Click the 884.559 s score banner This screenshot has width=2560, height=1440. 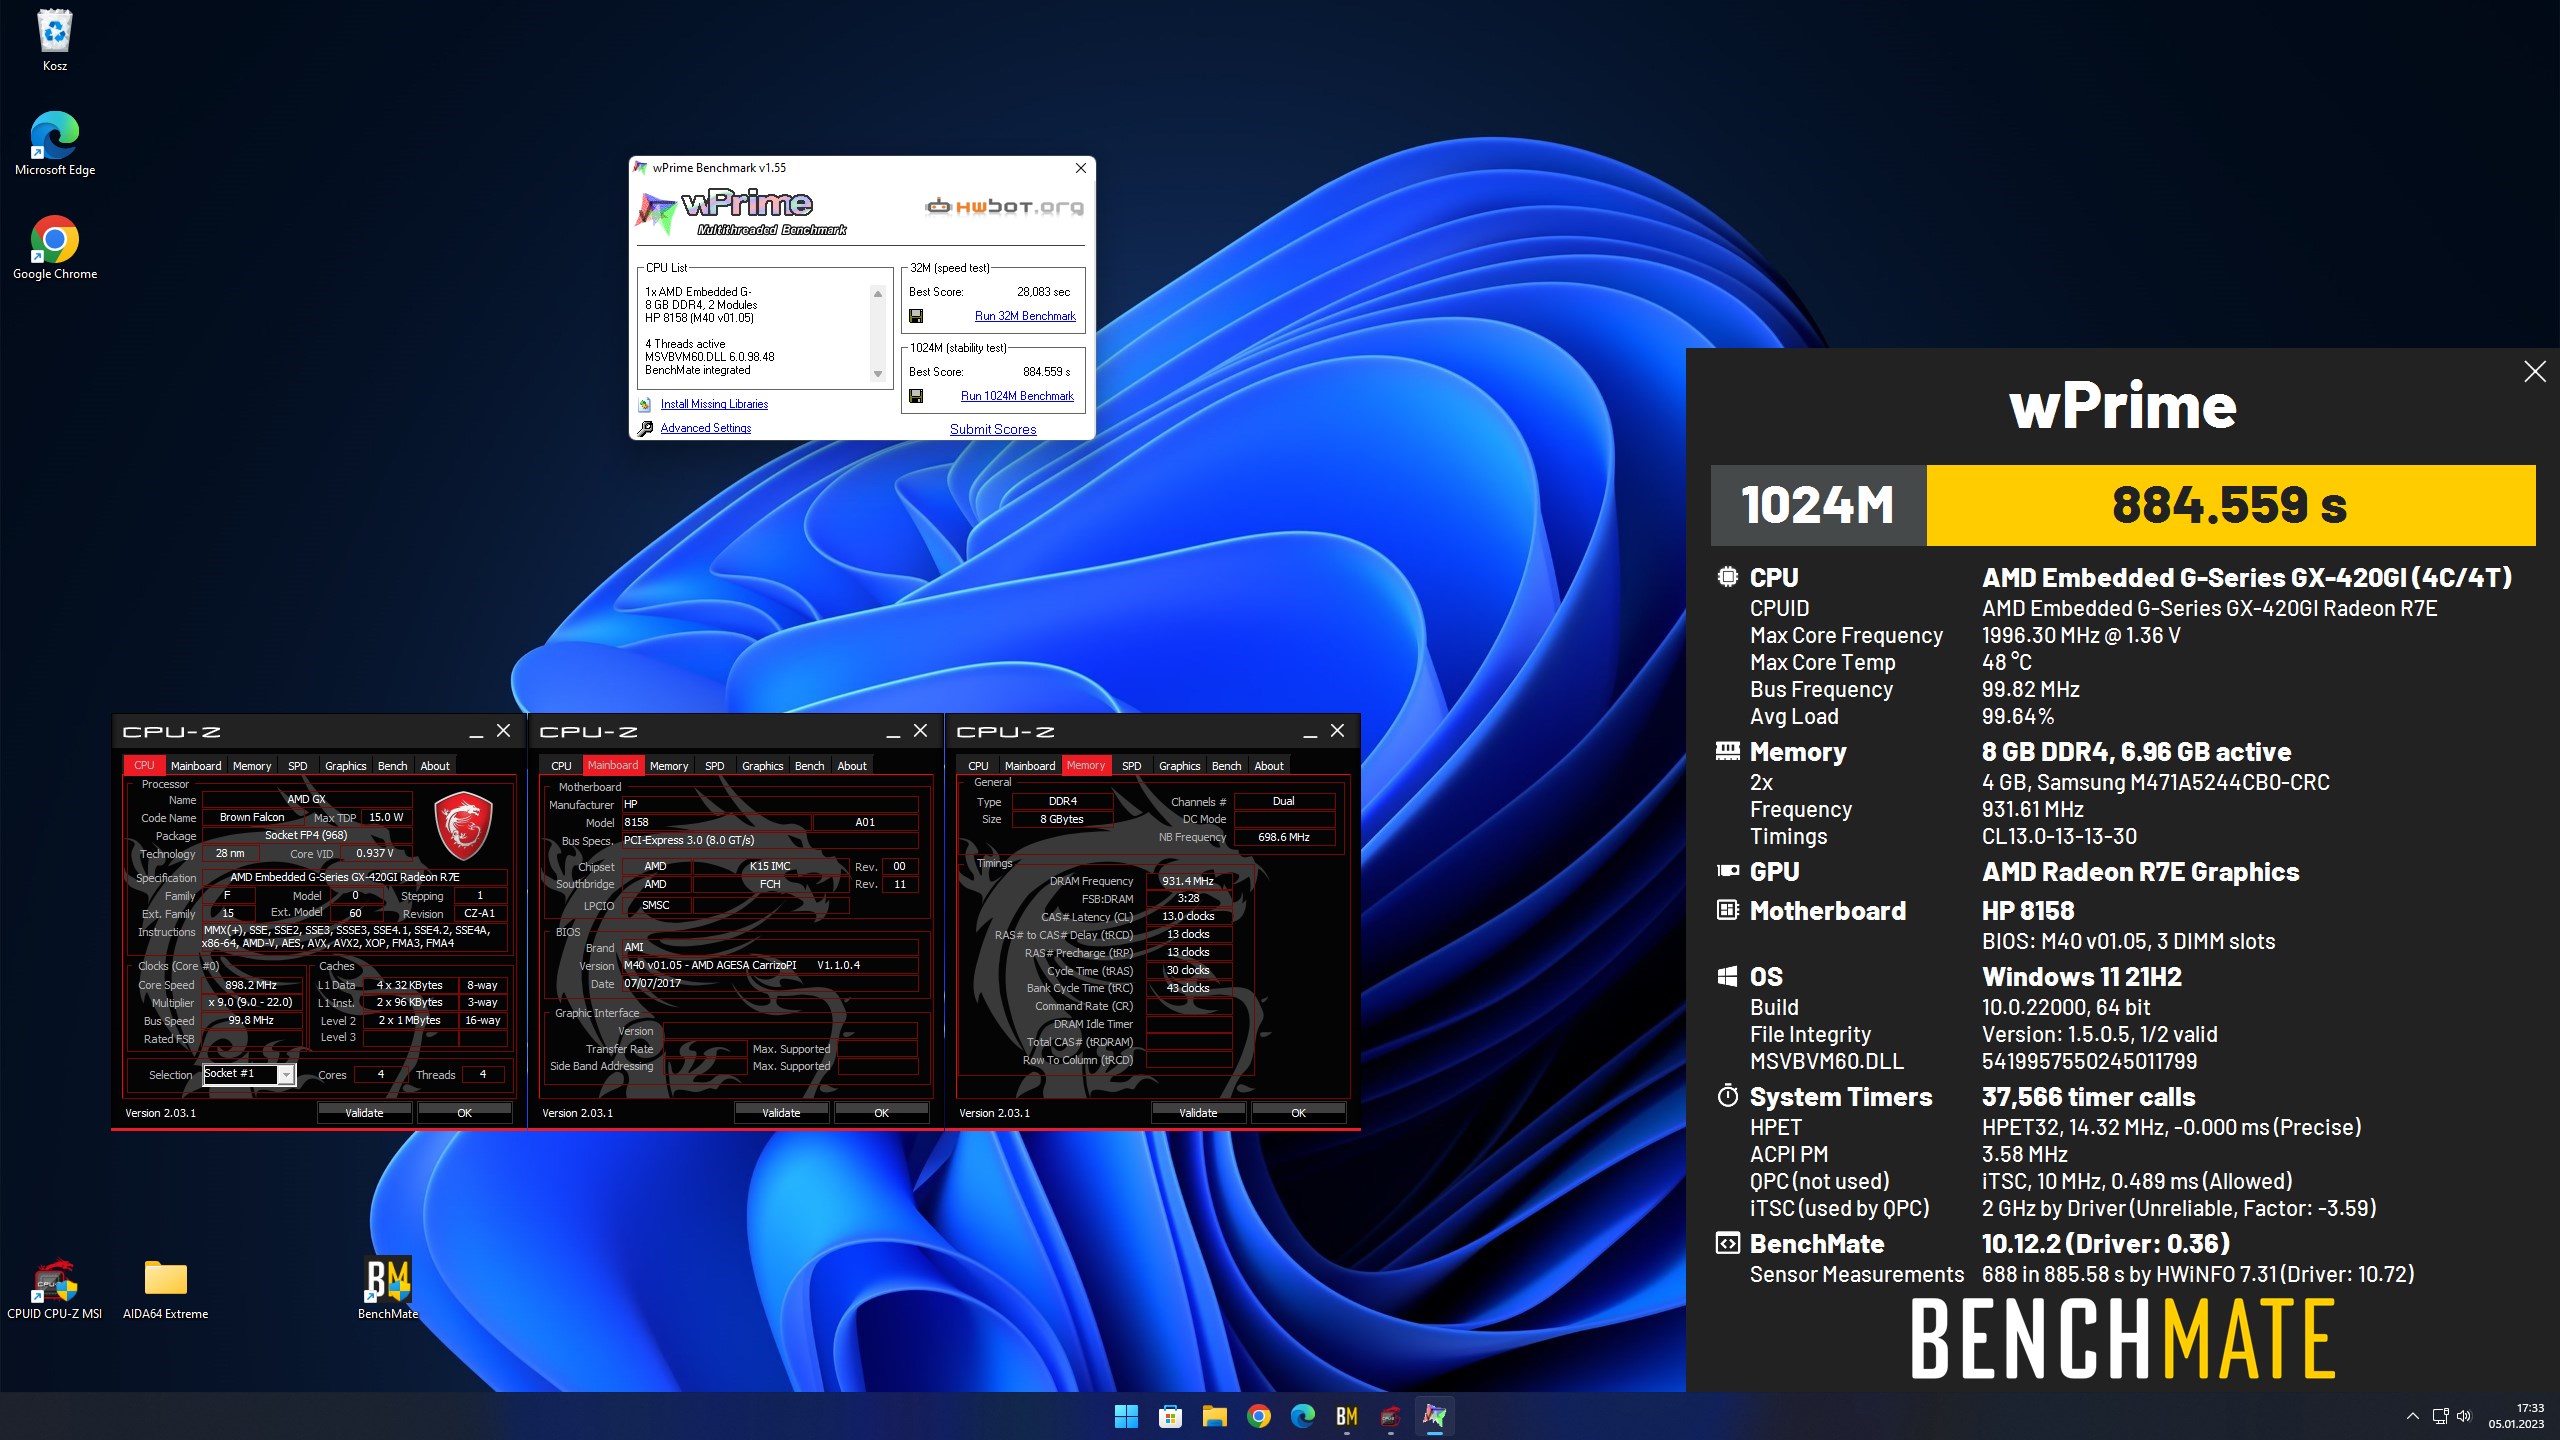click(x=2230, y=505)
